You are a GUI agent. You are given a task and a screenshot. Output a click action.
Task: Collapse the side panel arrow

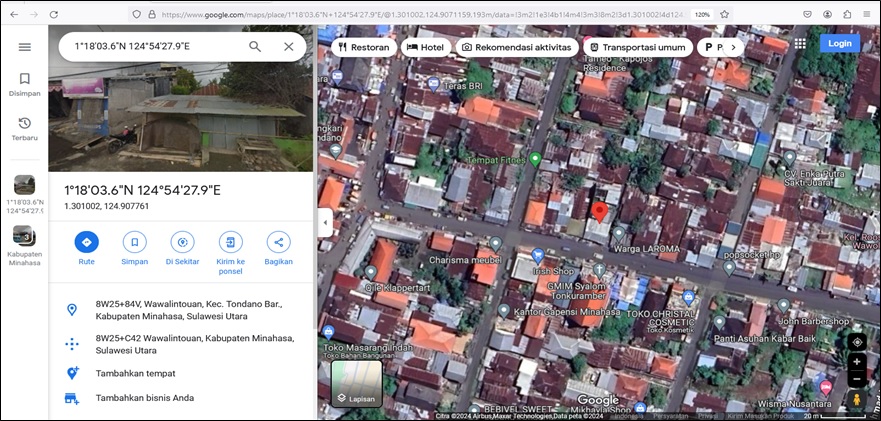[x=324, y=224]
